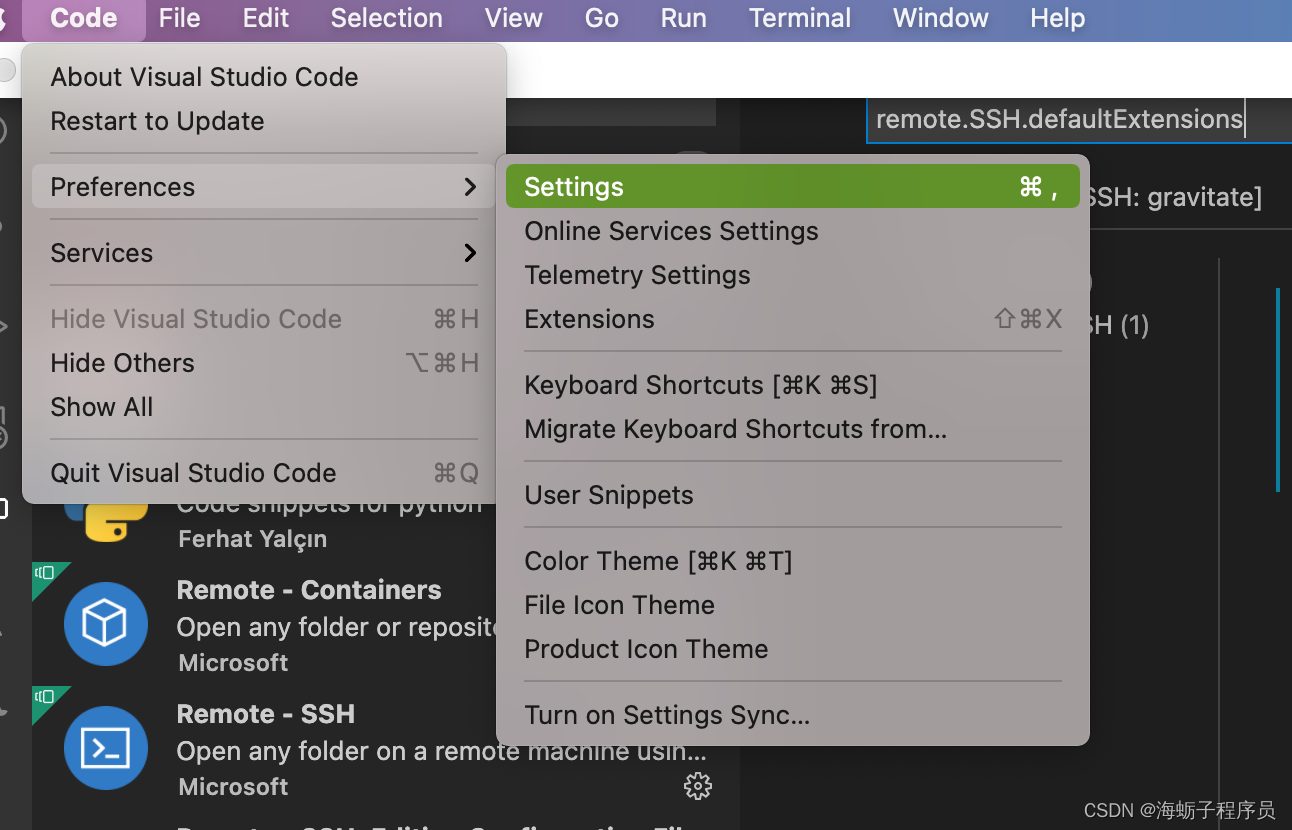Screen dimensions: 1292x830
Task: Click Microsoft publisher under Remote - Containers
Action: click(233, 663)
